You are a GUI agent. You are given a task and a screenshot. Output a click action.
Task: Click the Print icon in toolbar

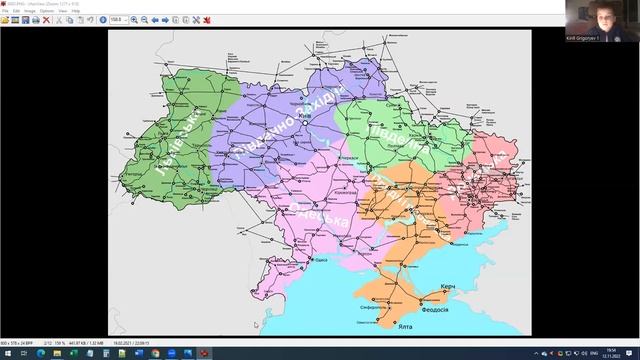click(36, 20)
